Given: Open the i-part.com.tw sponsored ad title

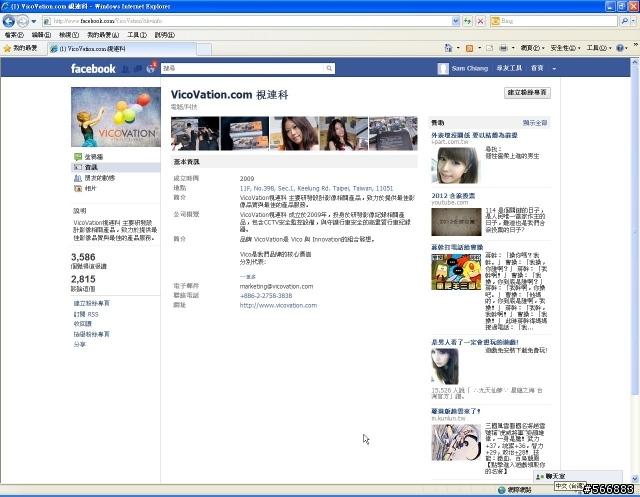Looking at the screenshot, I should 474,135.
